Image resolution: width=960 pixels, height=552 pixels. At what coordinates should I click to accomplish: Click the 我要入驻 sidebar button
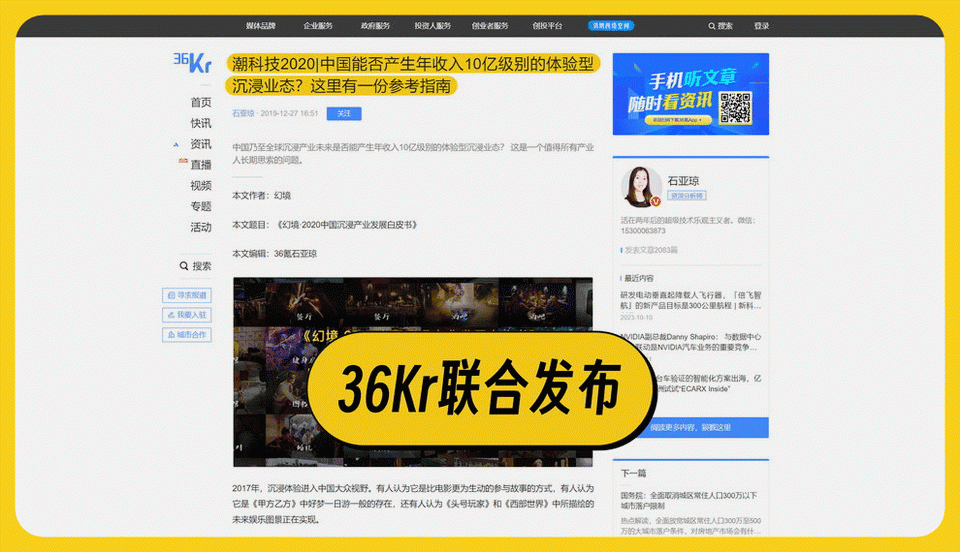pyautogui.click(x=187, y=315)
